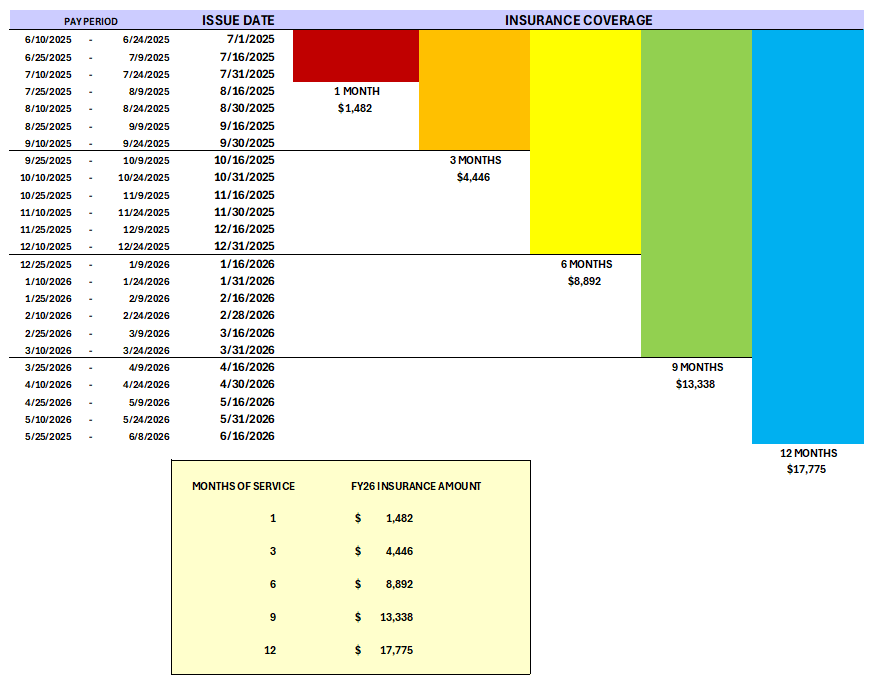Click the 1 MONTH $1,482 label
This screenshot has height=685, width=877.
pos(356,100)
